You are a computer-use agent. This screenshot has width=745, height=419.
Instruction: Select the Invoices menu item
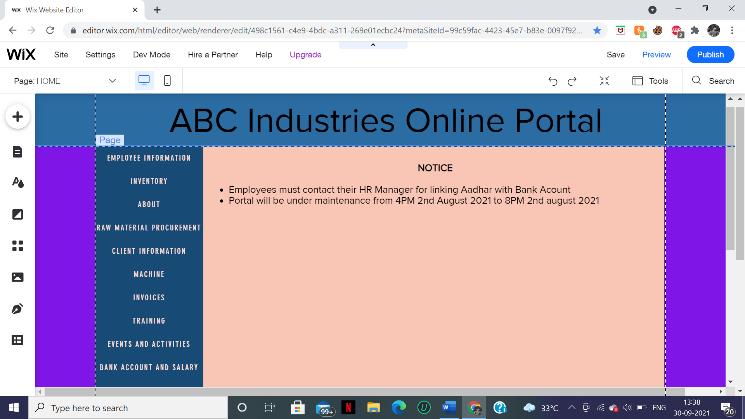149,297
